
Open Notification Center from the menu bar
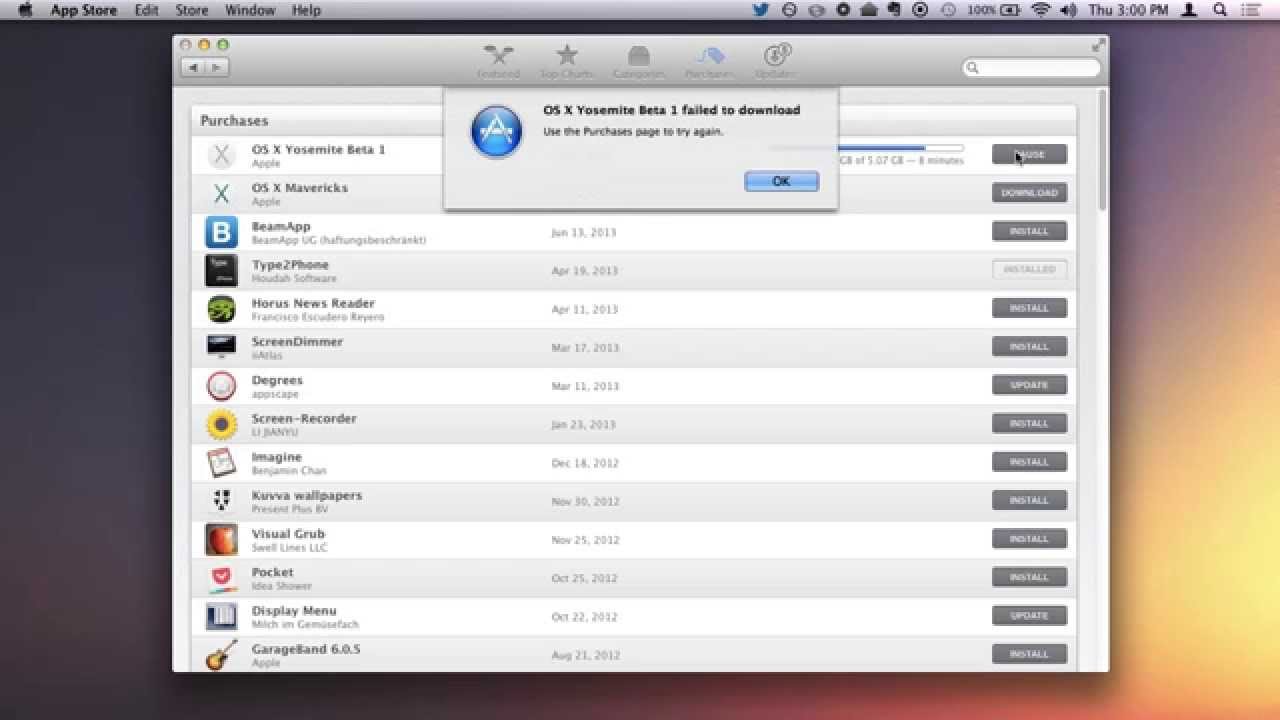(x=1253, y=10)
